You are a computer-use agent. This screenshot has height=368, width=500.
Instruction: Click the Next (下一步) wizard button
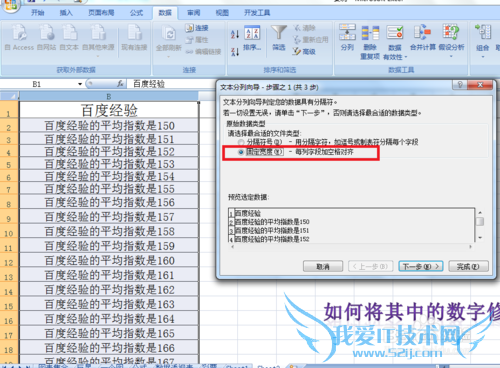421,267
